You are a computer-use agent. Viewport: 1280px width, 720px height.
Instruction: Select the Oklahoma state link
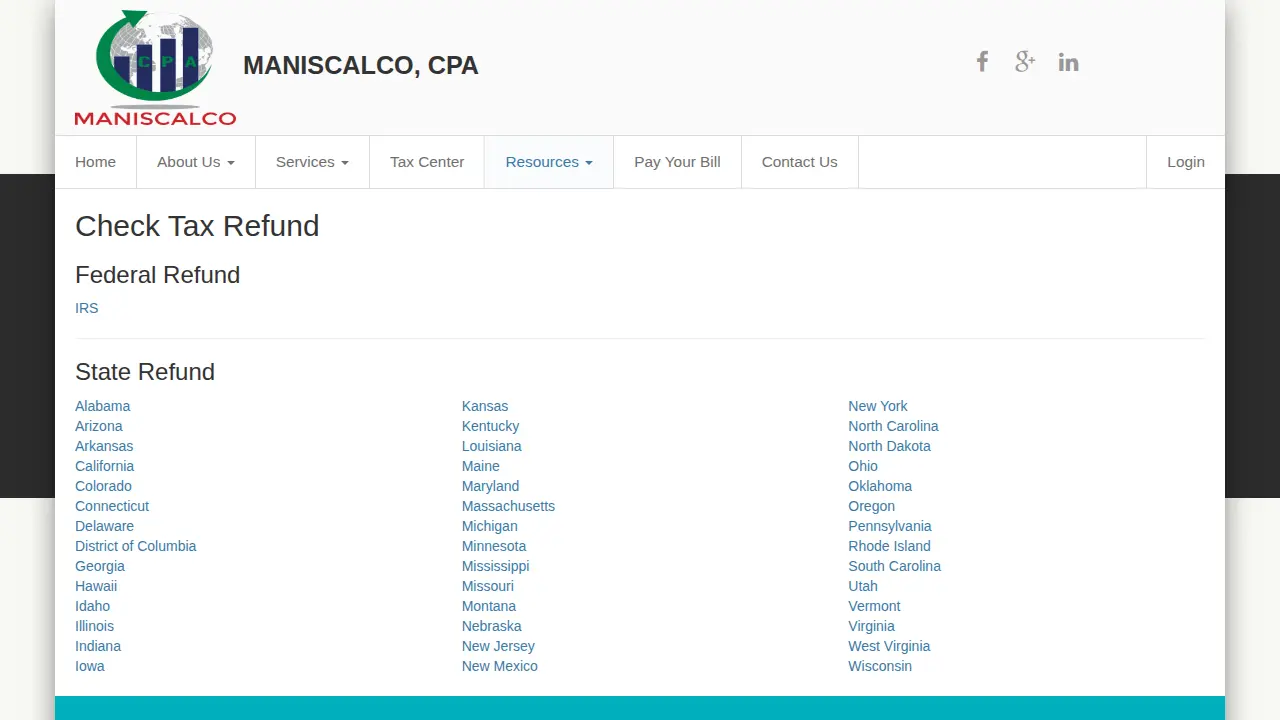tap(880, 486)
